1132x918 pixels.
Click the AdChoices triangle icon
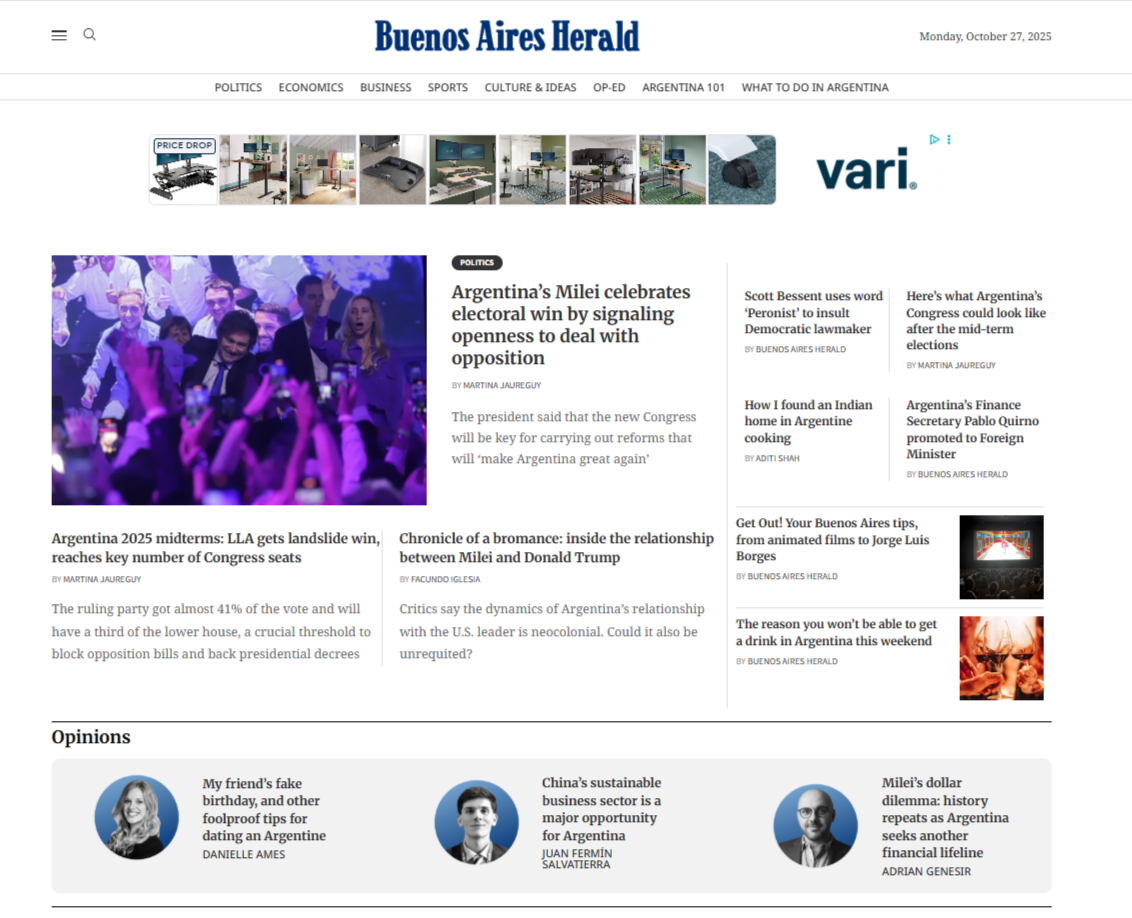point(934,139)
